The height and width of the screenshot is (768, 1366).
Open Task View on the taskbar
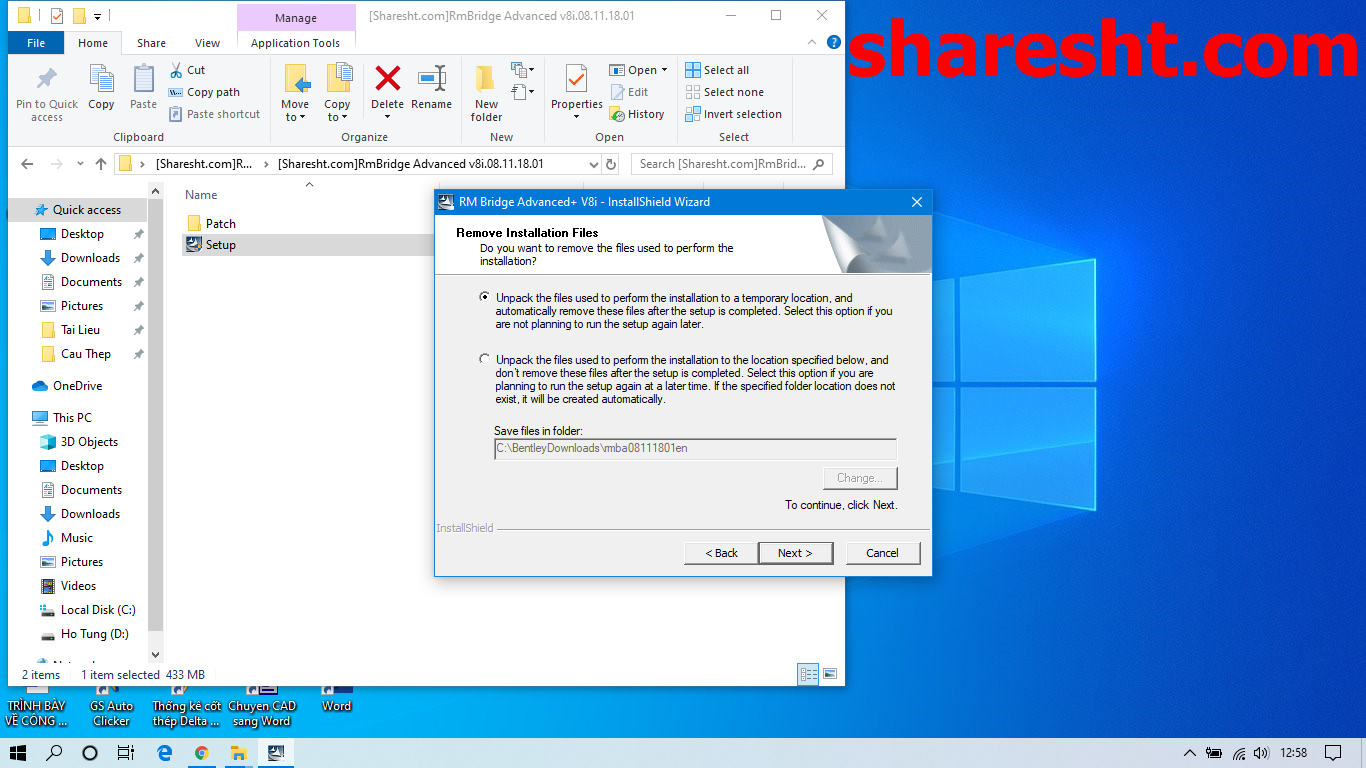click(126, 753)
